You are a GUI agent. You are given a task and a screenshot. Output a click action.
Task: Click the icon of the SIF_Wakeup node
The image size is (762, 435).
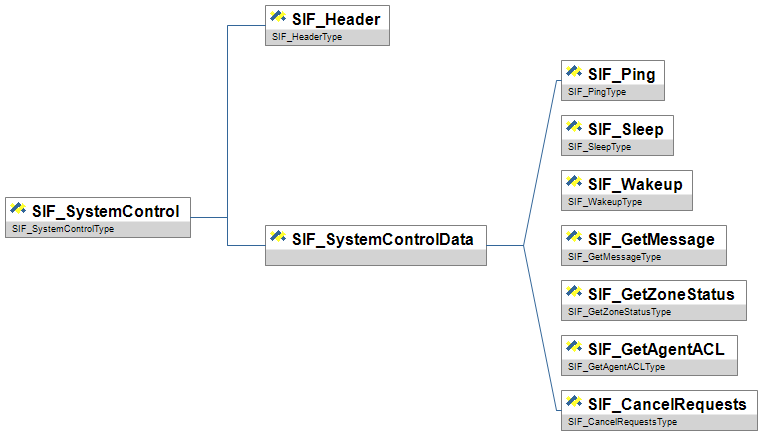pos(574,184)
